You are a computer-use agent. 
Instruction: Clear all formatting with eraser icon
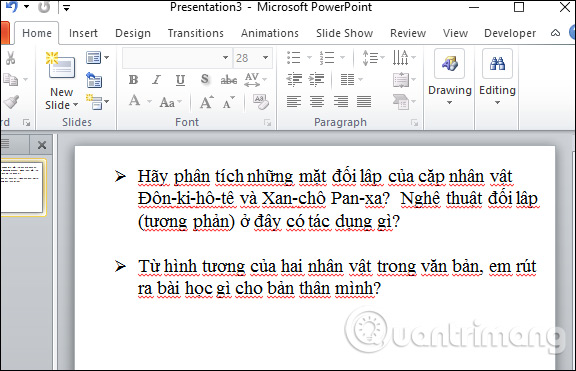(x=261, y=102)
